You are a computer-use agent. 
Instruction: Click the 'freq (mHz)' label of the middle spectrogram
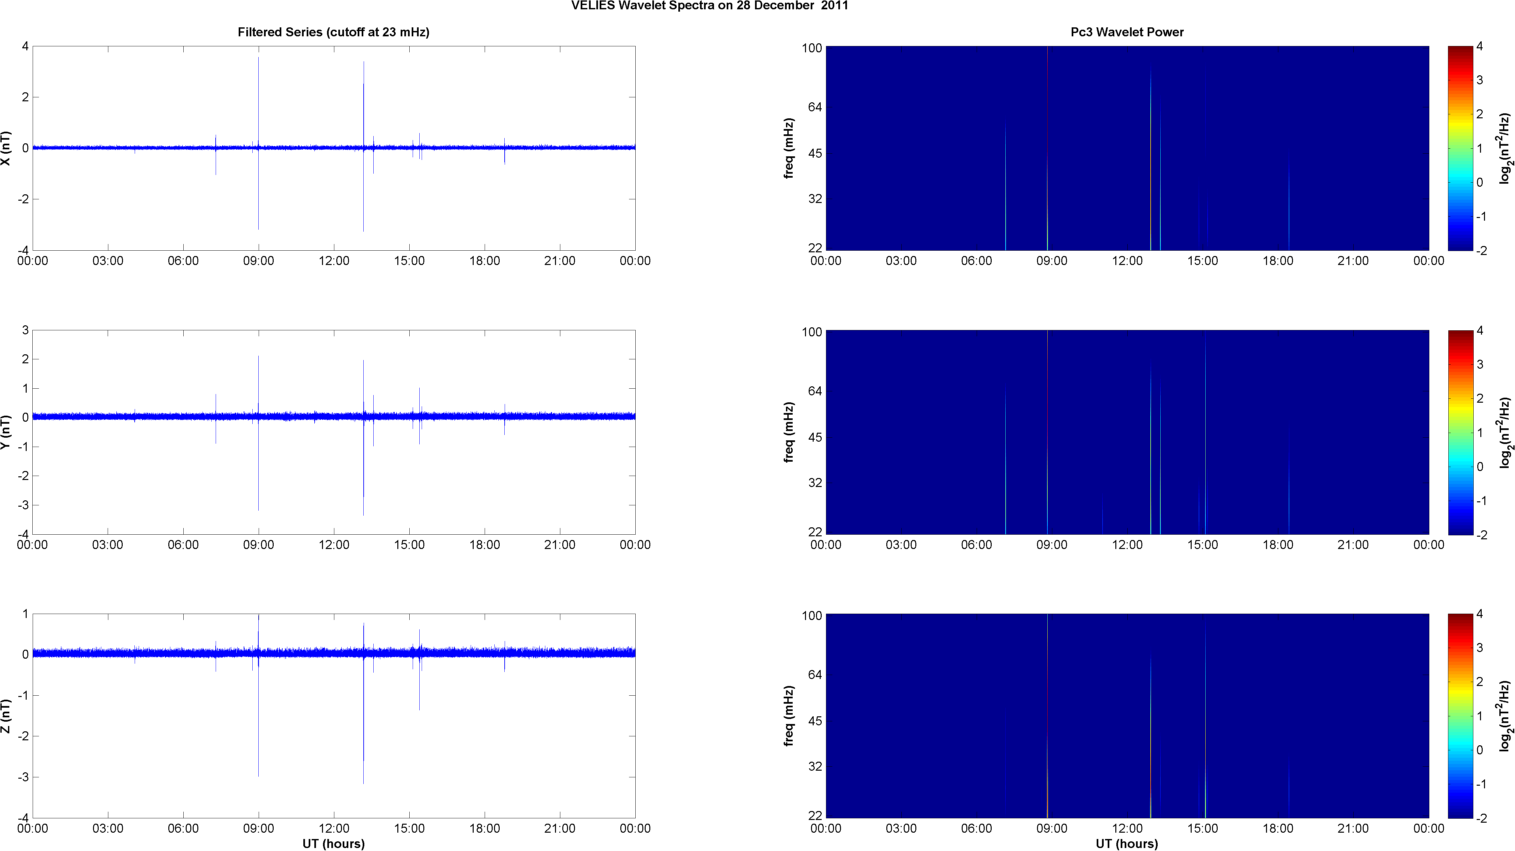[x=789, y=432]
